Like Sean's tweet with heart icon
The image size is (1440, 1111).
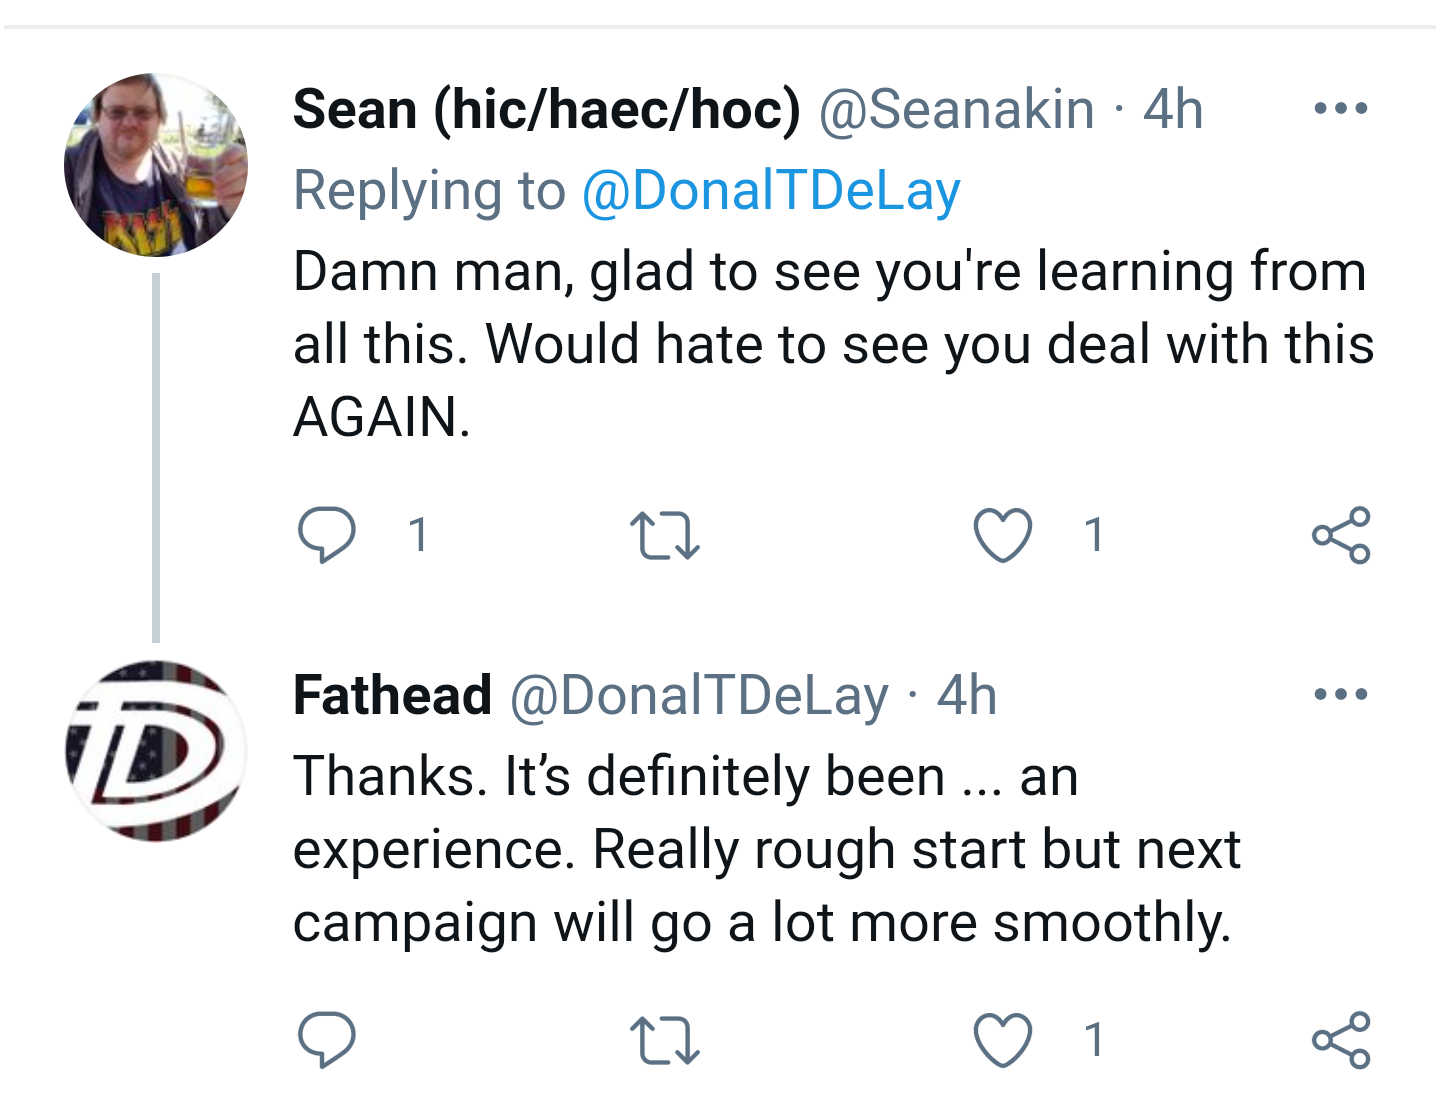1003,535
